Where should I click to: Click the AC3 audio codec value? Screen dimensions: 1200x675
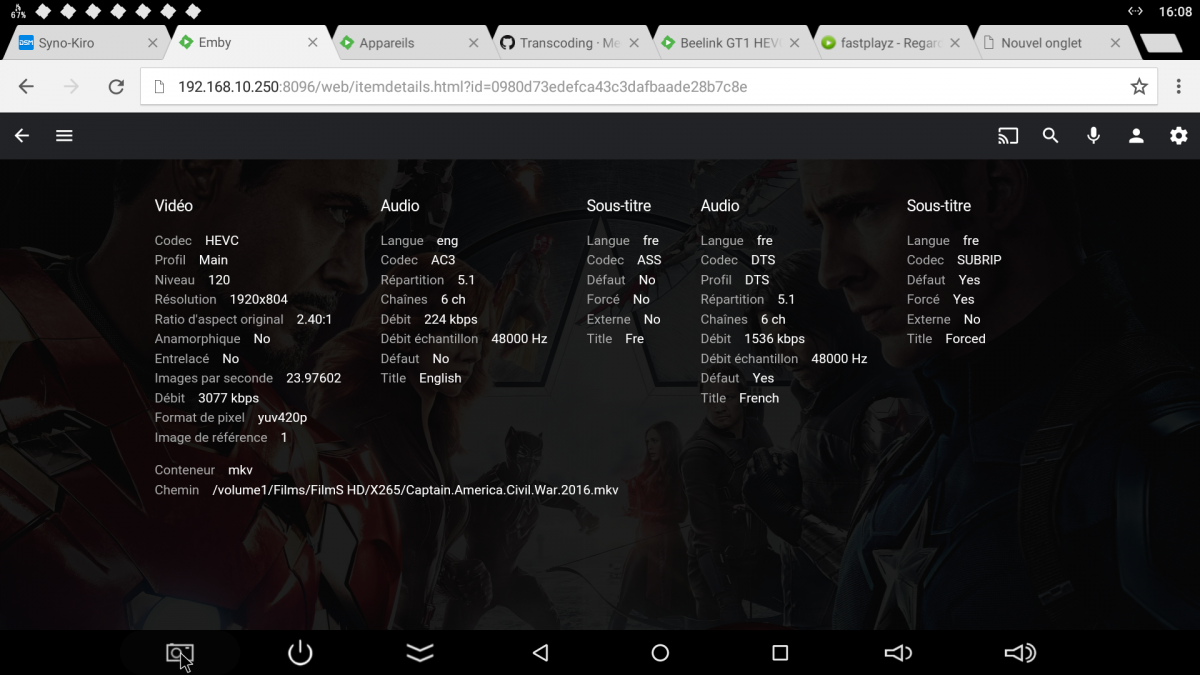pos(443,260)
